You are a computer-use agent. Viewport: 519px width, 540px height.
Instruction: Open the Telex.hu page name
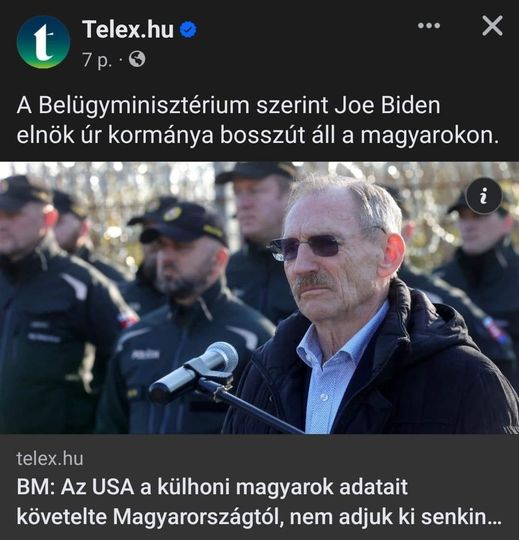(x=128, y=29)
